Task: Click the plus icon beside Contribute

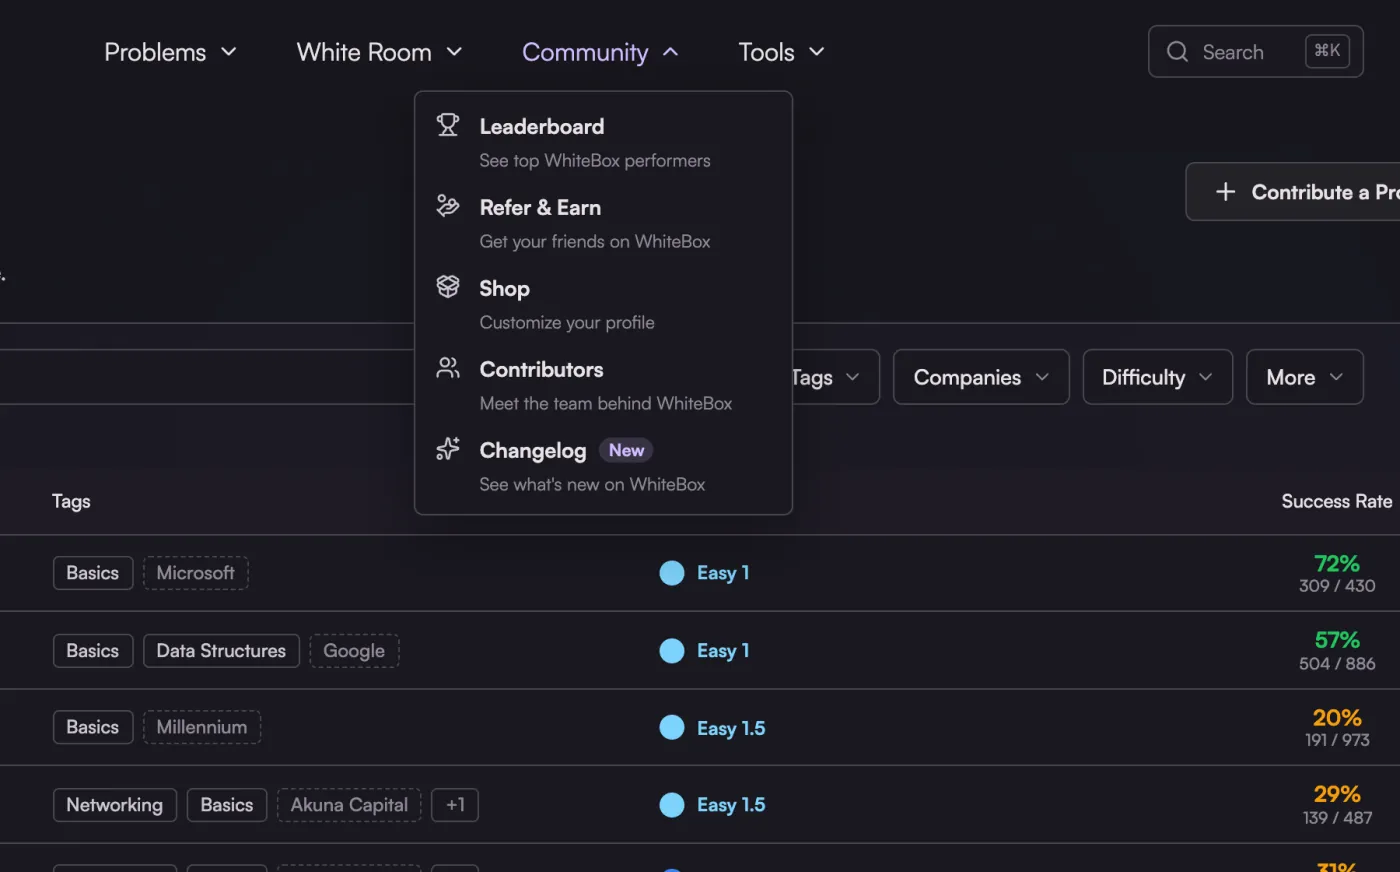Action: (1225, 191)
